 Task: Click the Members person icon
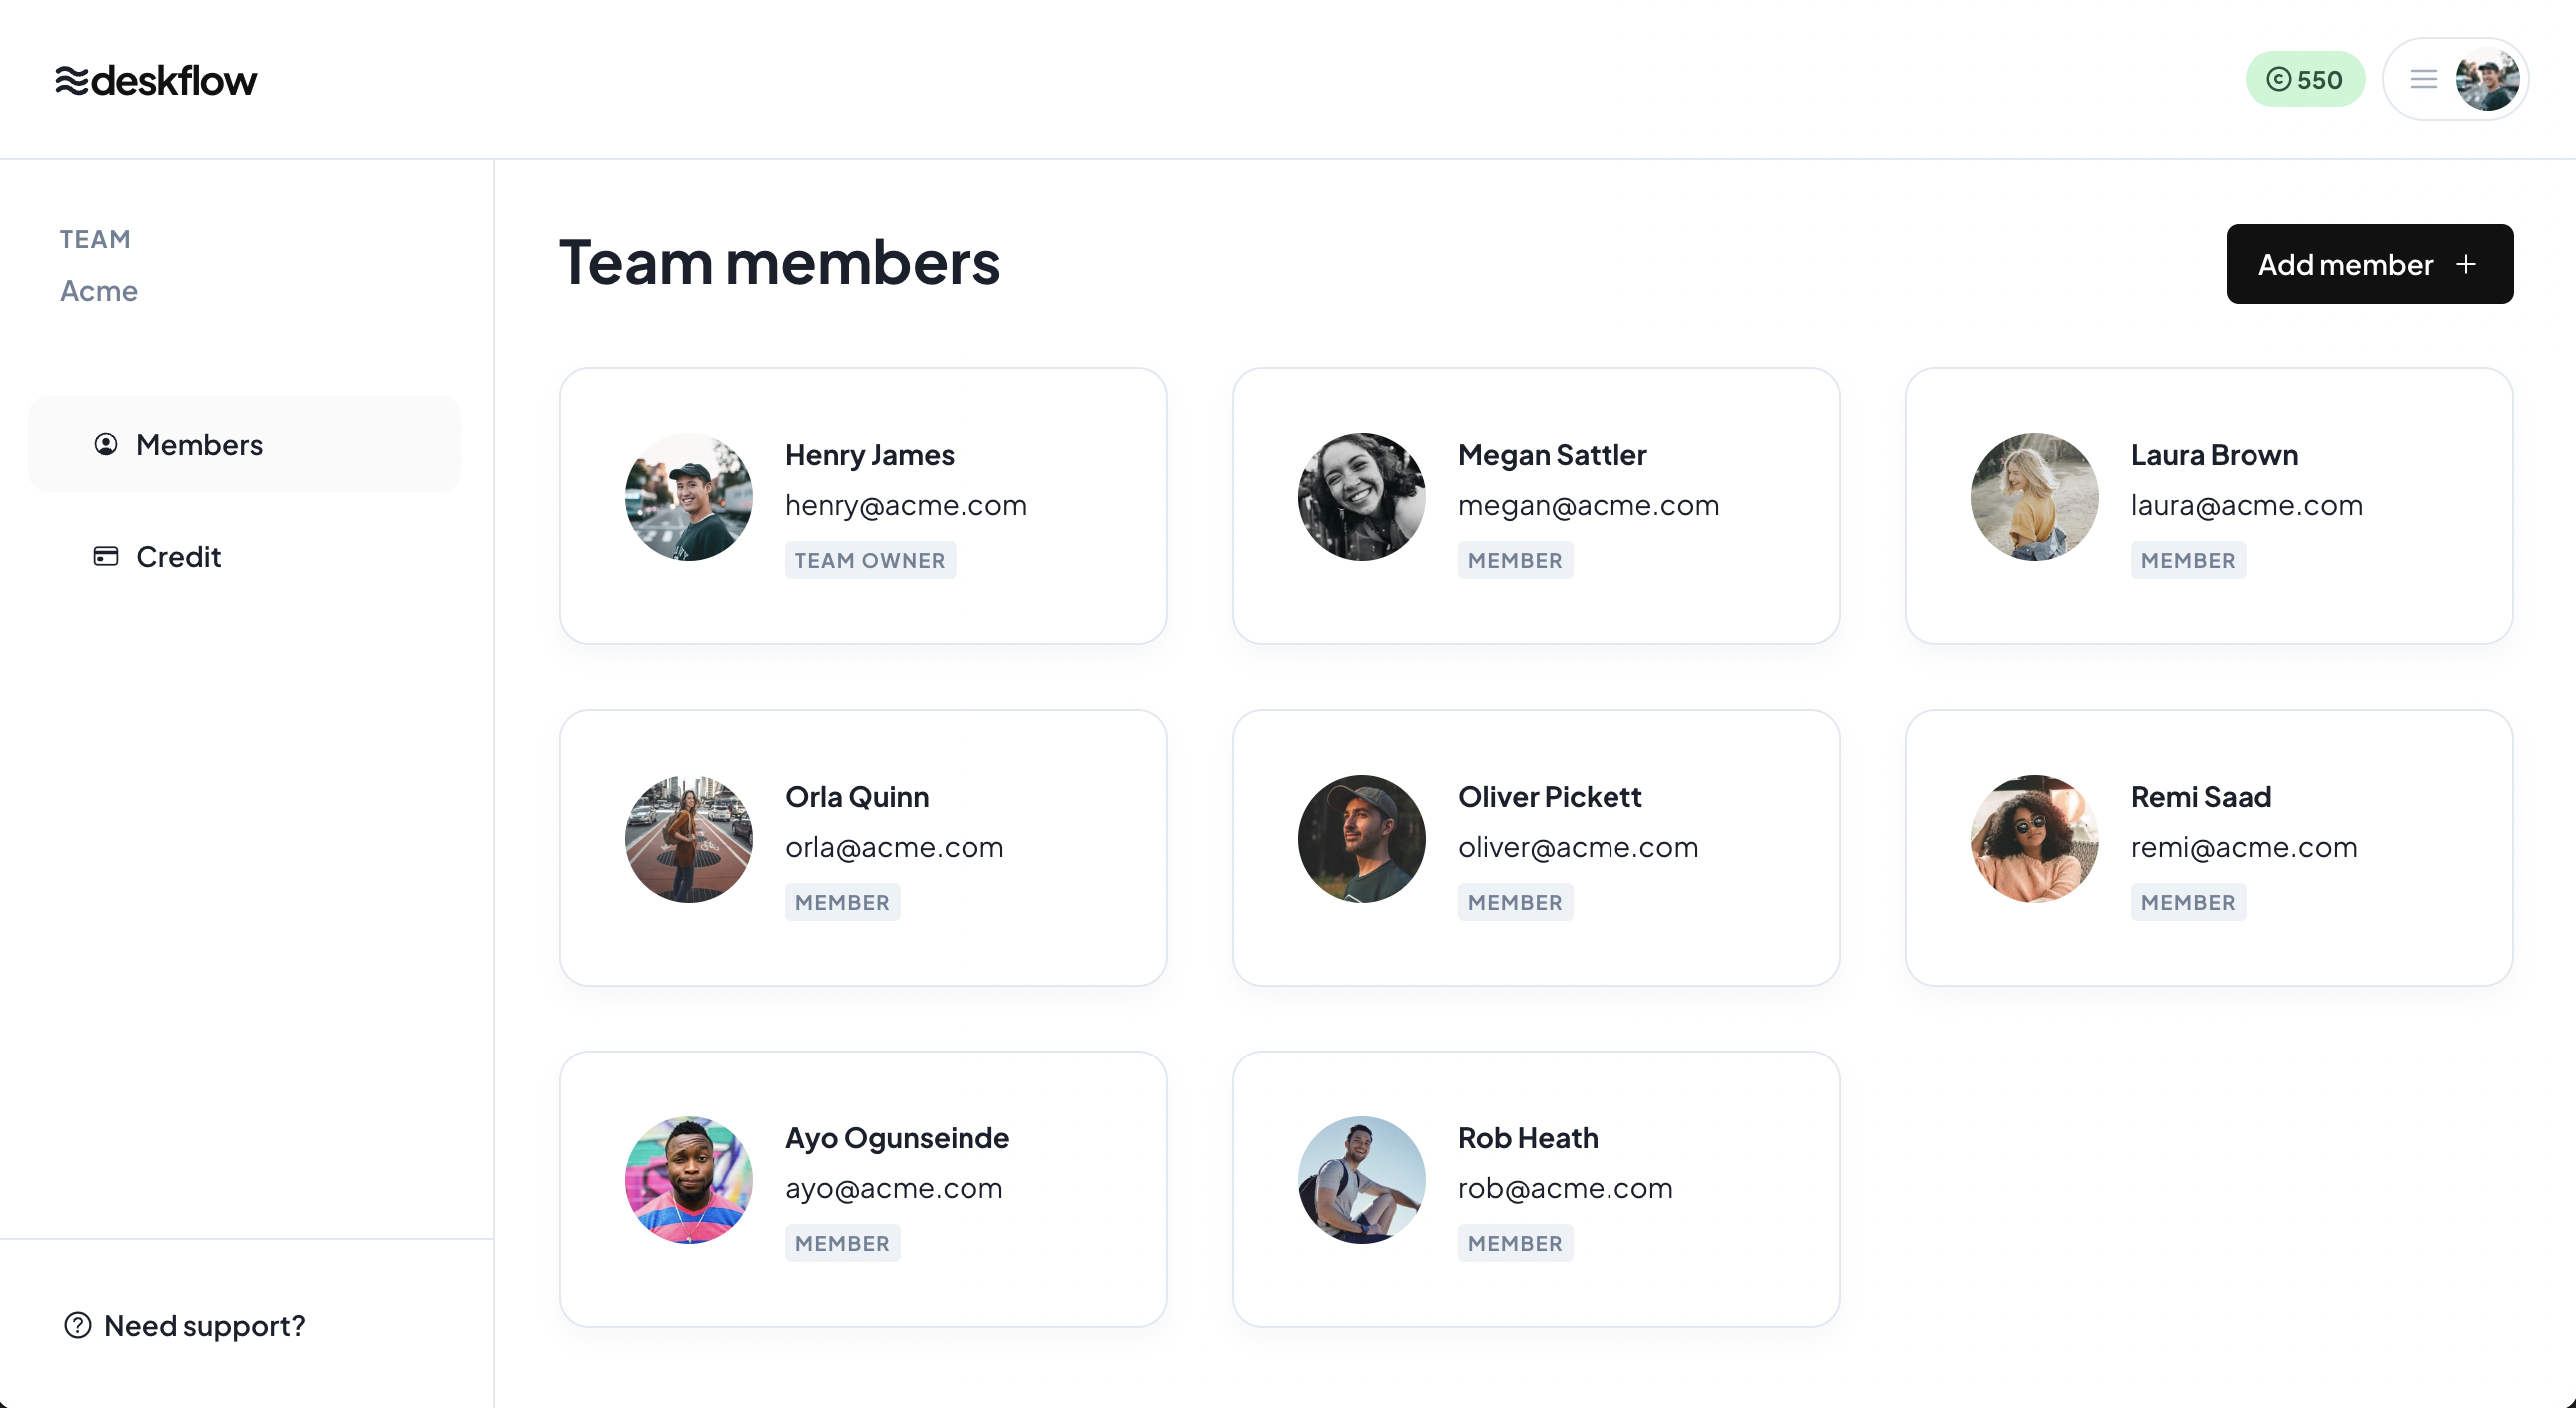[106, 445]
